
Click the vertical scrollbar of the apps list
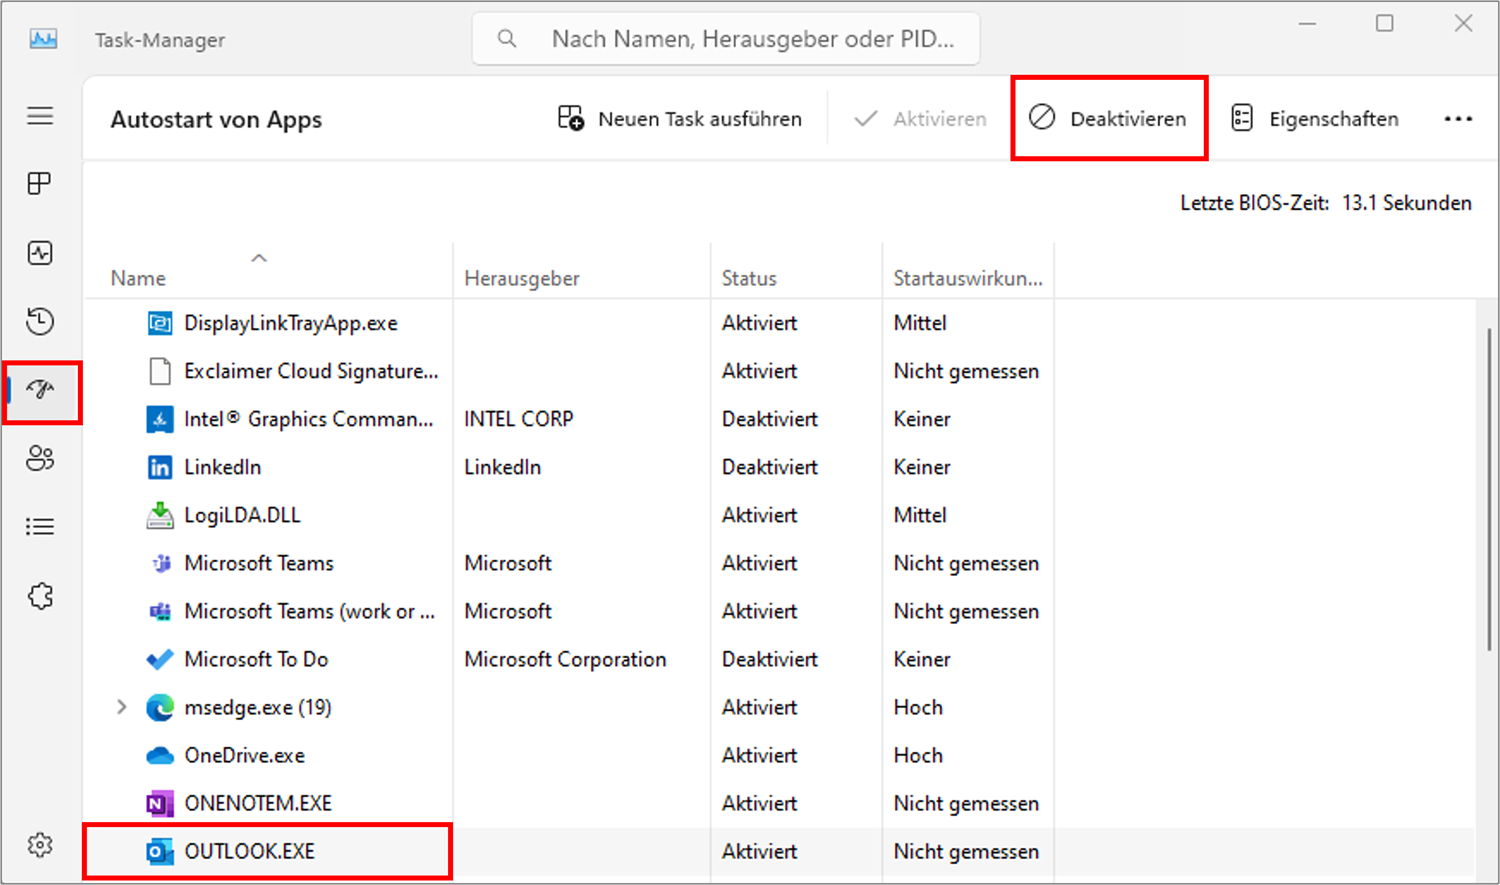point(1487,490)
